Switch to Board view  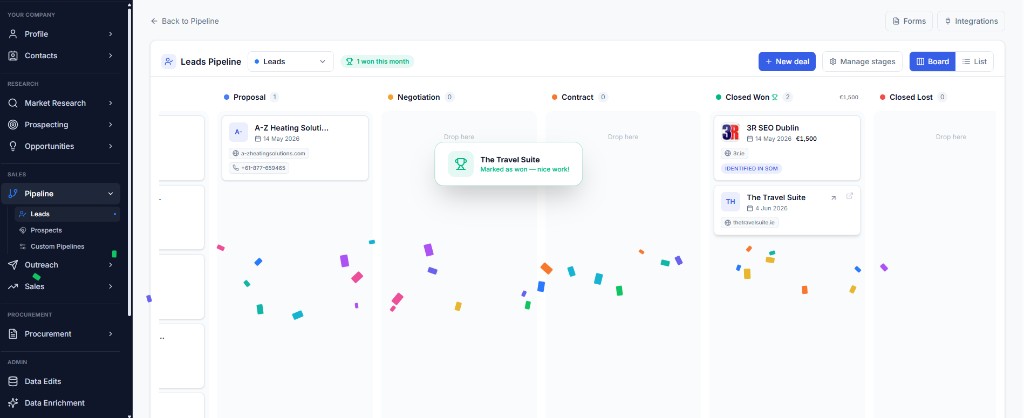coord(933,61)
